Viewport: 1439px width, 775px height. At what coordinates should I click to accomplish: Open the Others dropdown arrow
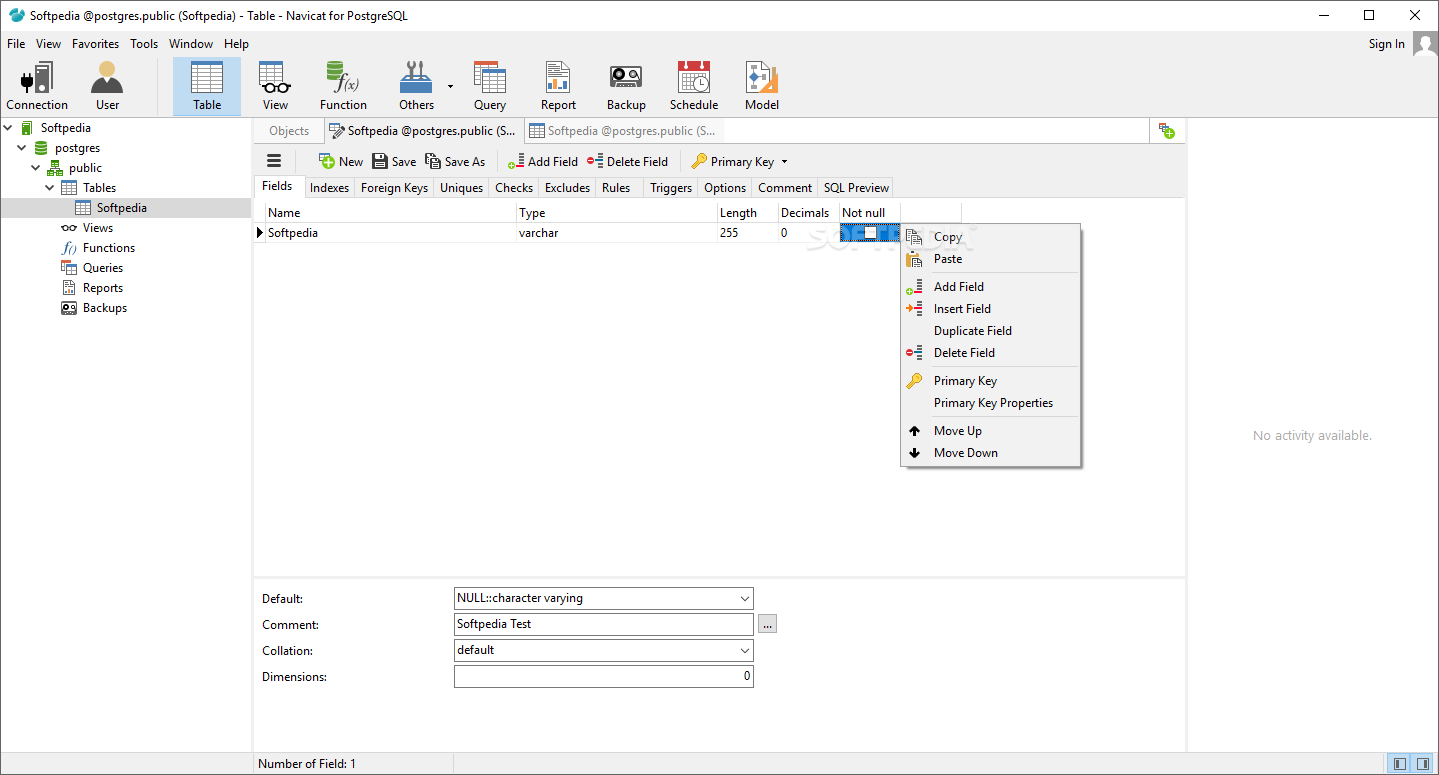pos(450,87)
